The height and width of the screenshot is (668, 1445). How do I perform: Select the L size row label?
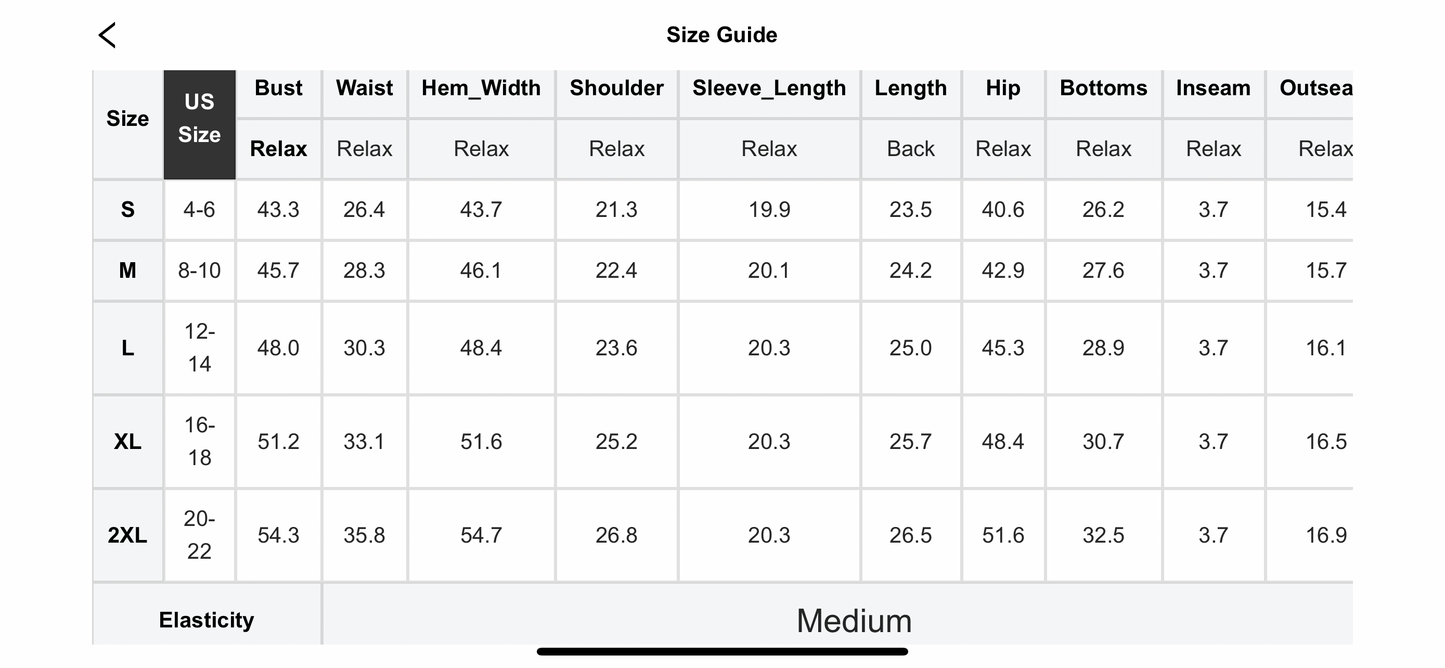tap(128, 348)
